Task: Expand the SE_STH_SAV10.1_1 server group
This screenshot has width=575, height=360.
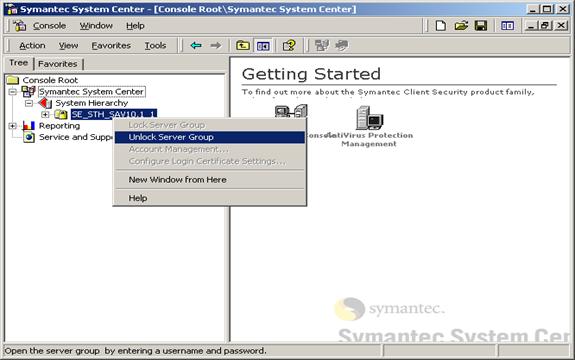Action: click(45, 114)
